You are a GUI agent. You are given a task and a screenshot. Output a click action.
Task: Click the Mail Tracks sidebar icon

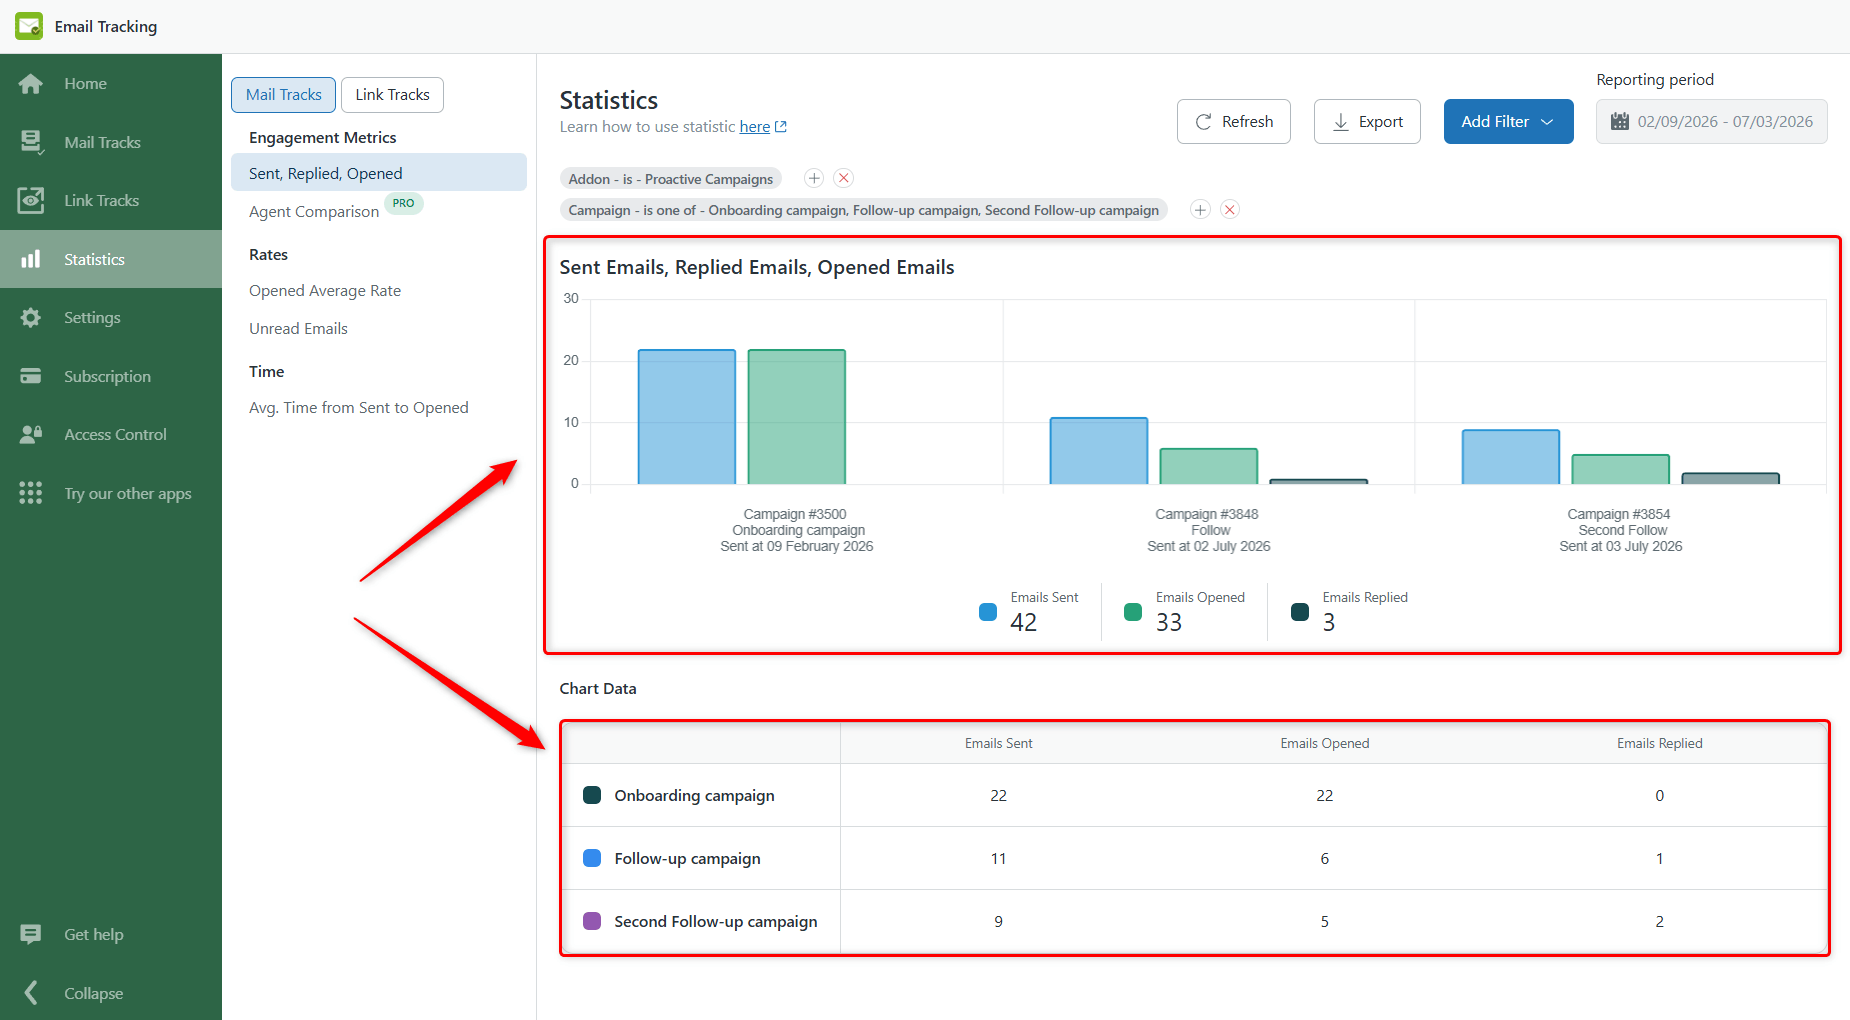(x=31, y=142)
